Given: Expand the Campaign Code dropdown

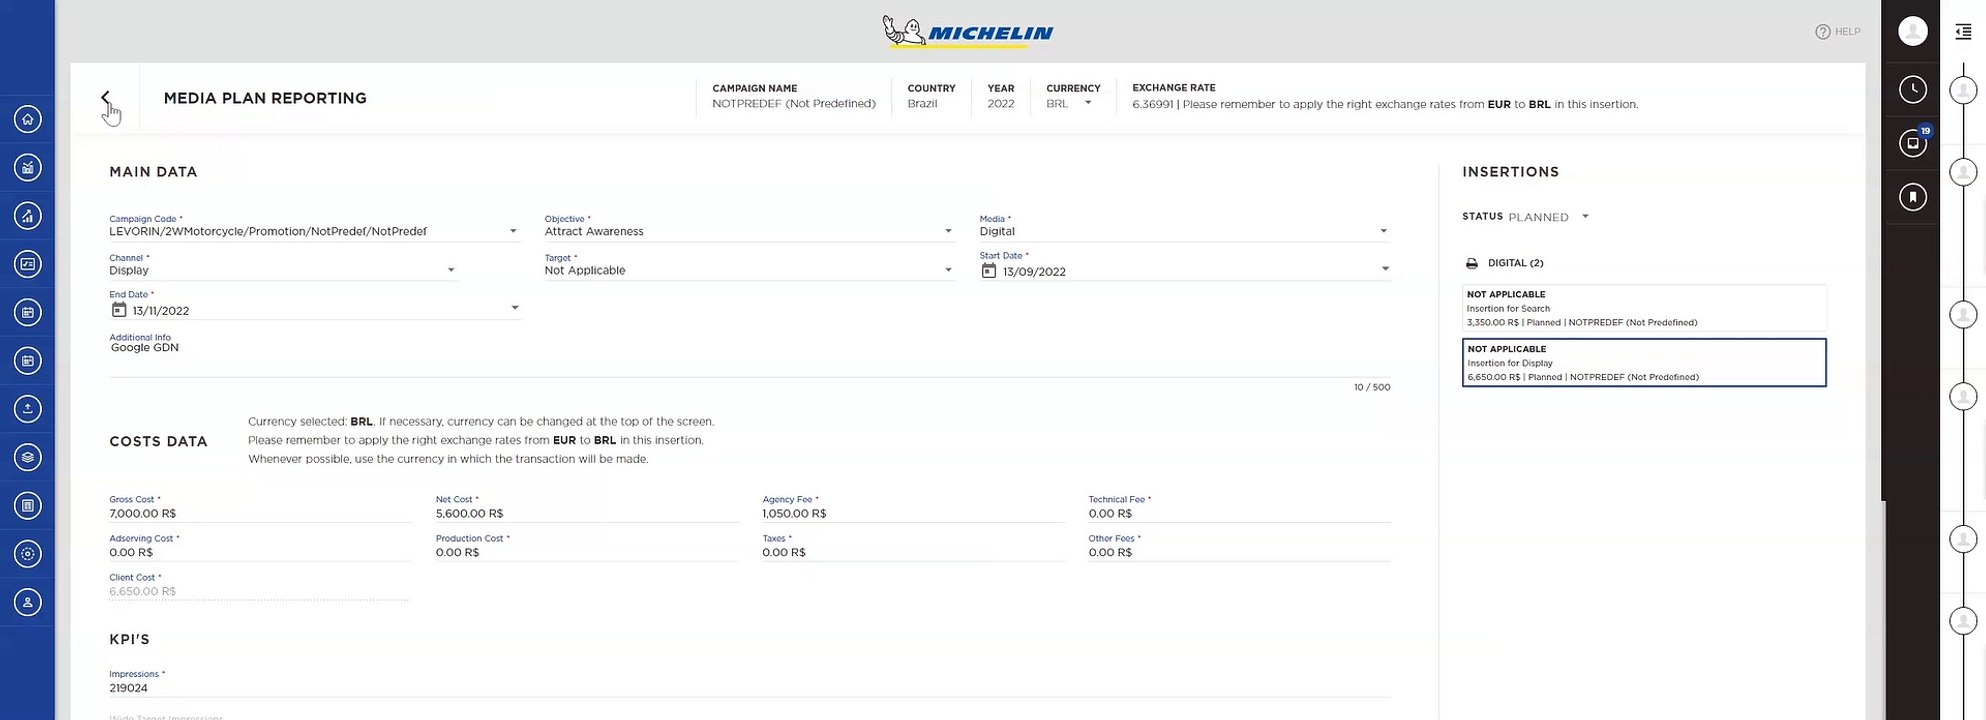Looking at the screenshot, I should pos(513,231).
